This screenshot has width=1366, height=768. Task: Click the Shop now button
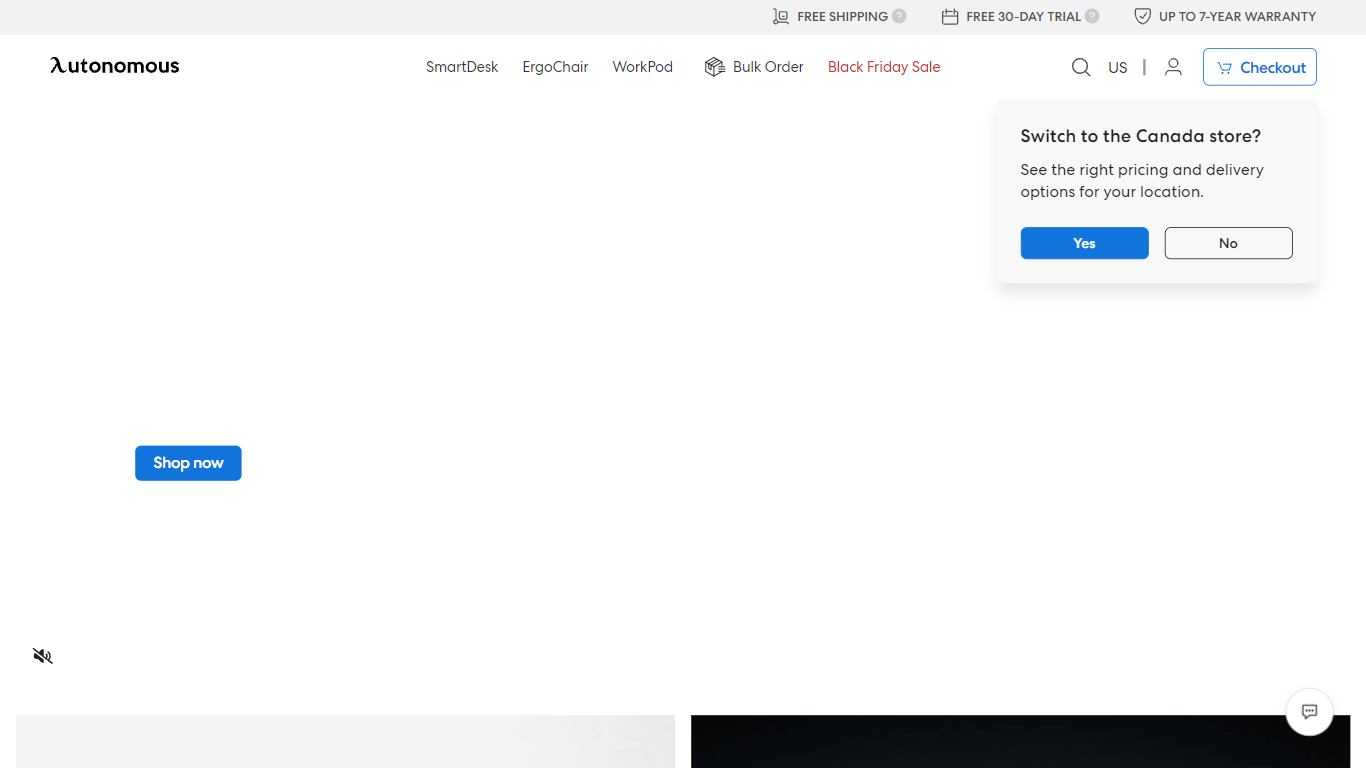click(x=188, y=463)
